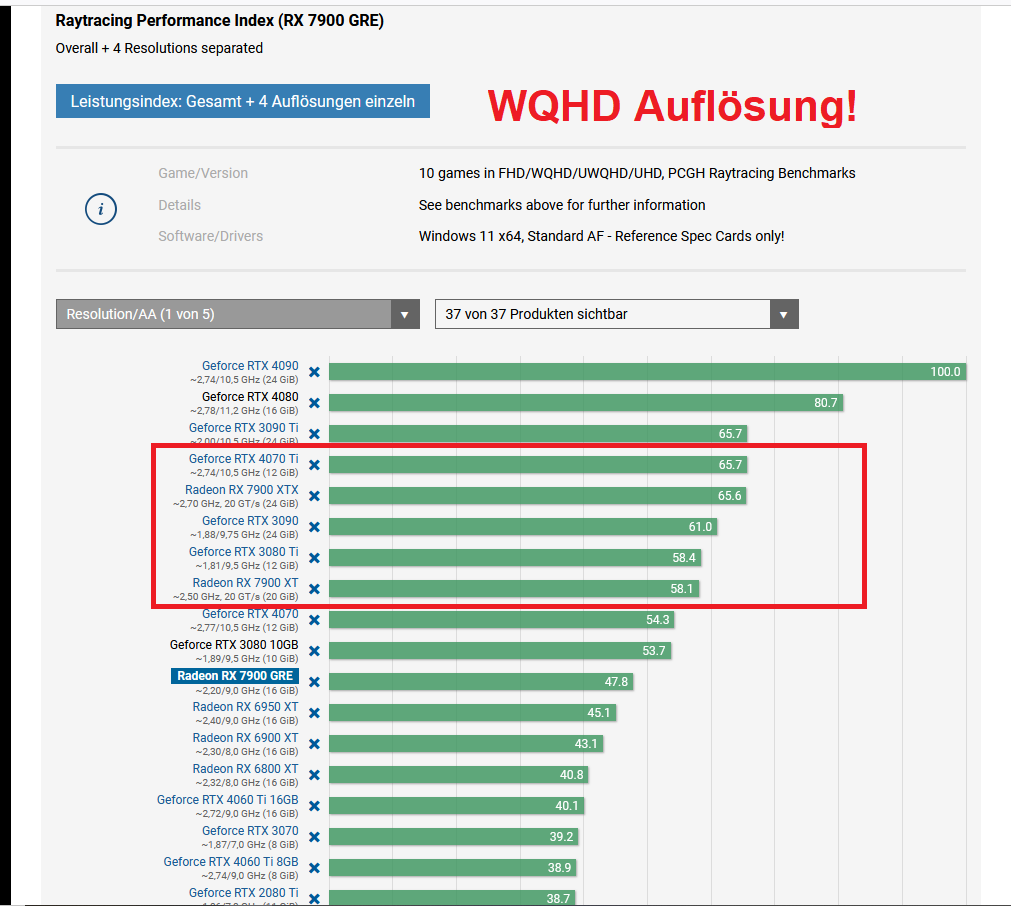Image resolution: width=1011 pixels, height=906 pixels.
Task: Select highlighted Radeon RX 7900 GRE label
Action: pyautogui.click(x=235, y=676)
